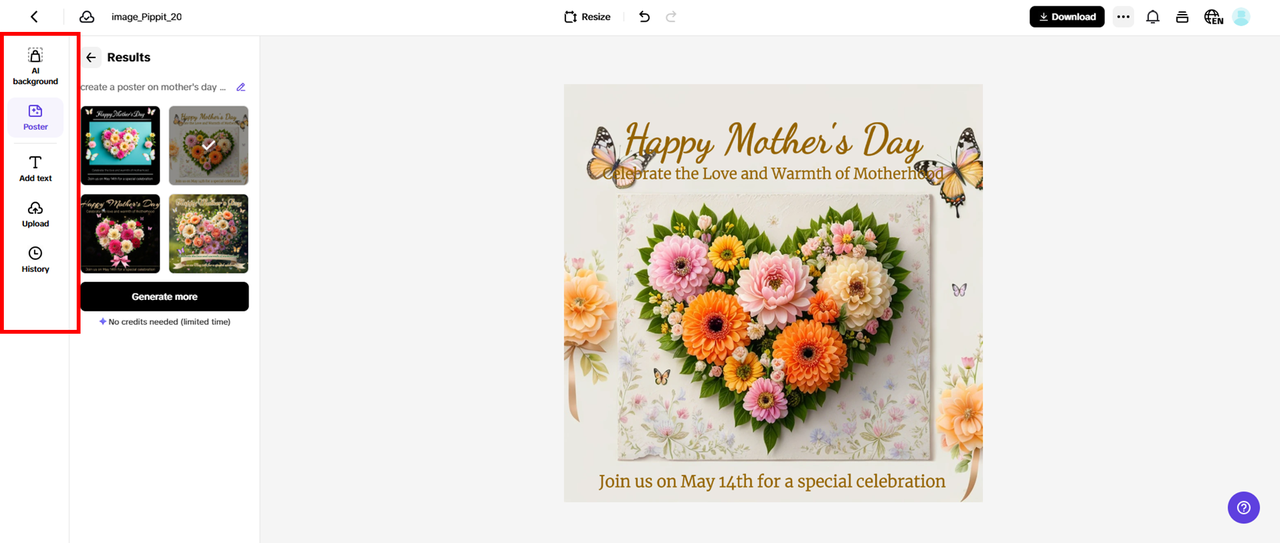Select the checked beige poster thumbnail

[x=208, y=145]
